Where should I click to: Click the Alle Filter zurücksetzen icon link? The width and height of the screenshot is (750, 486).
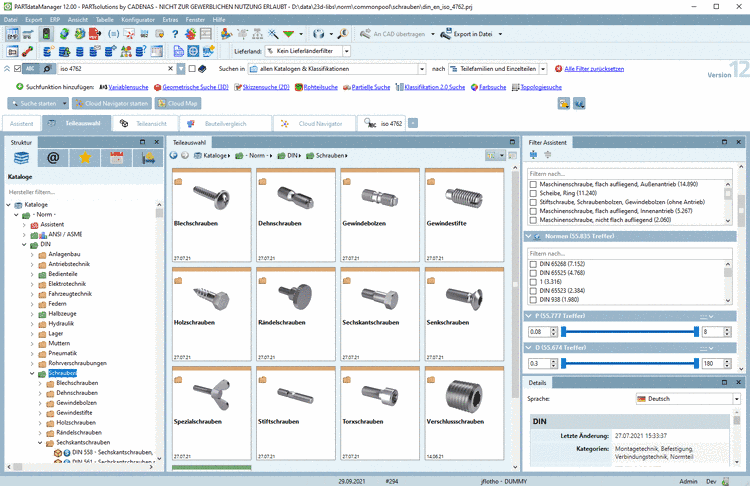[558, 69]
